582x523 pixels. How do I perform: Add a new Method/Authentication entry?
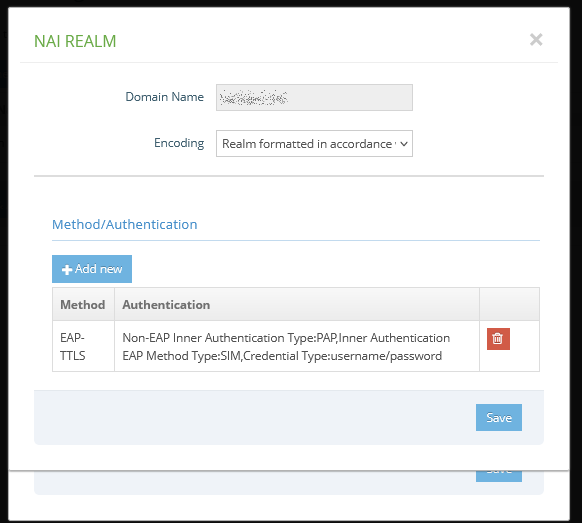(92, 269)
